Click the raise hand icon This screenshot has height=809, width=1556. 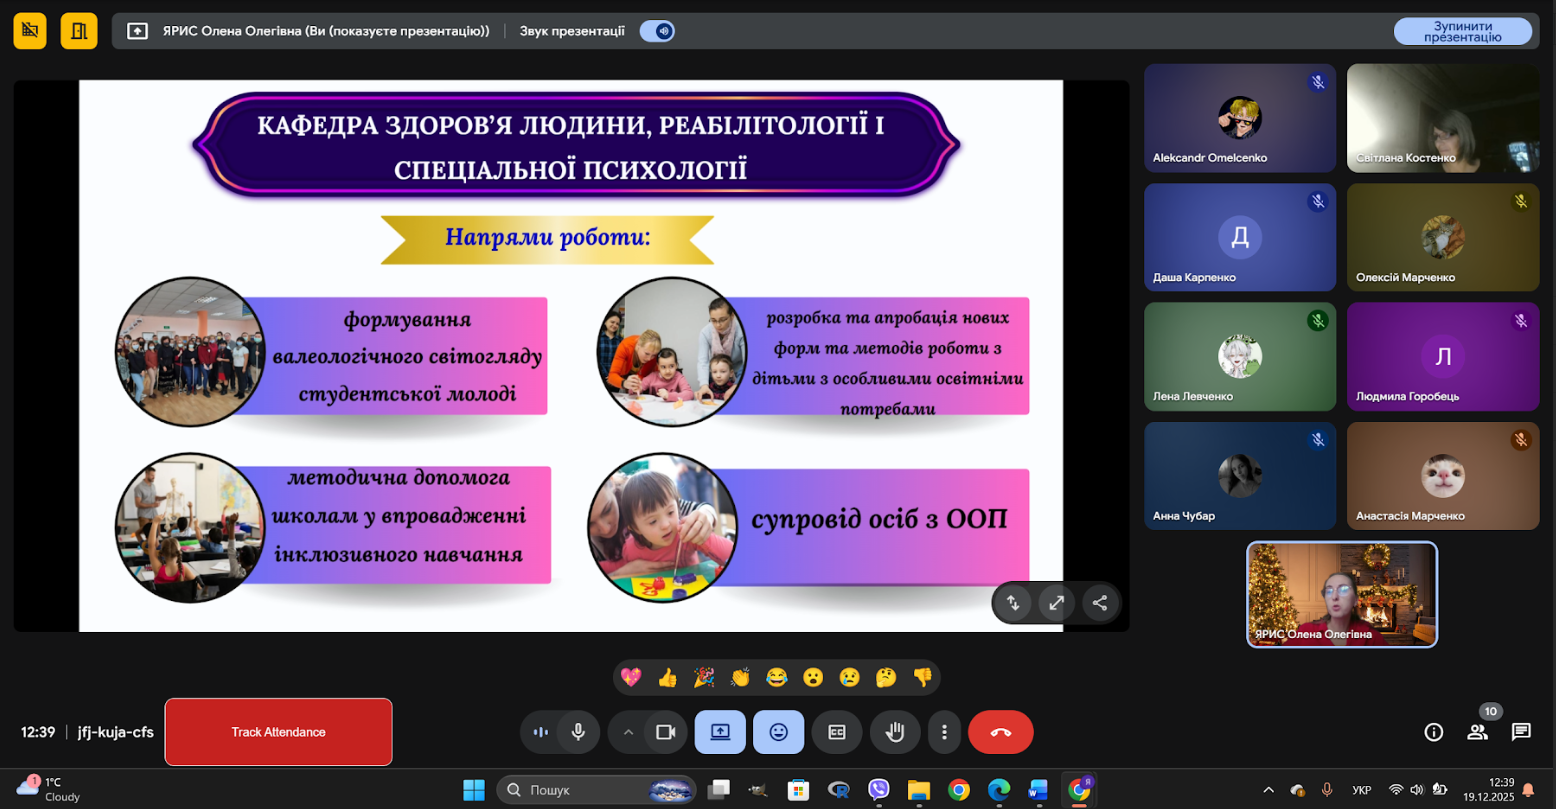pos(894,732)
